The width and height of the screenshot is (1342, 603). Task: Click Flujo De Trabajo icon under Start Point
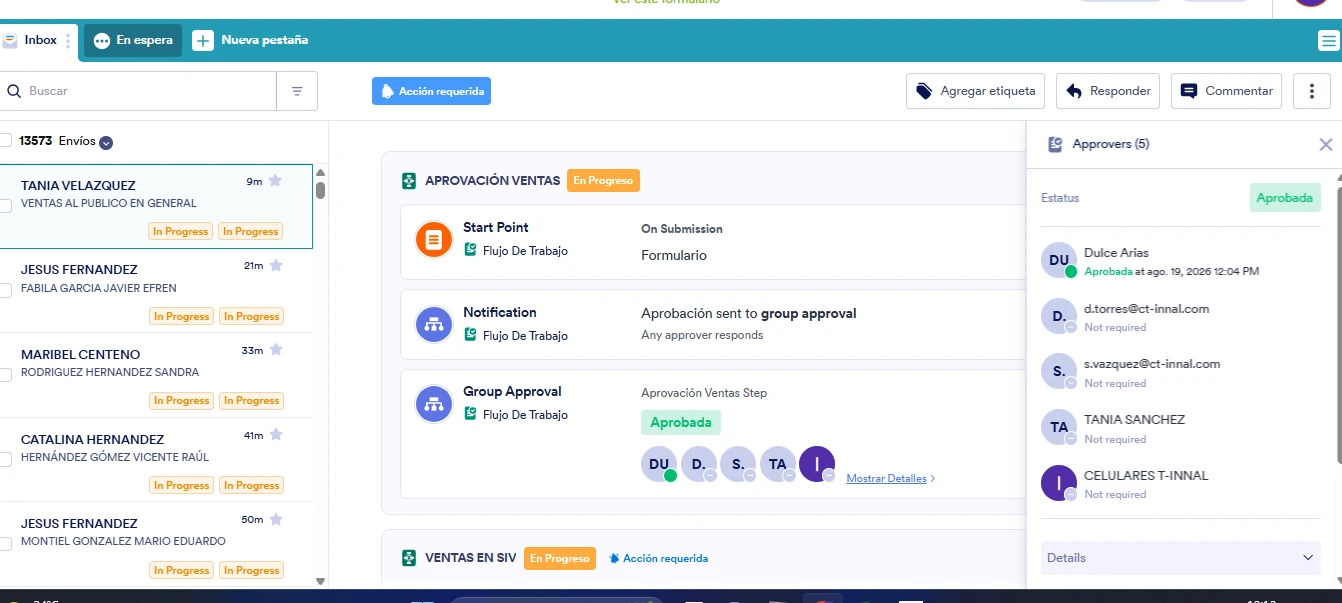(x=470, y=250)
